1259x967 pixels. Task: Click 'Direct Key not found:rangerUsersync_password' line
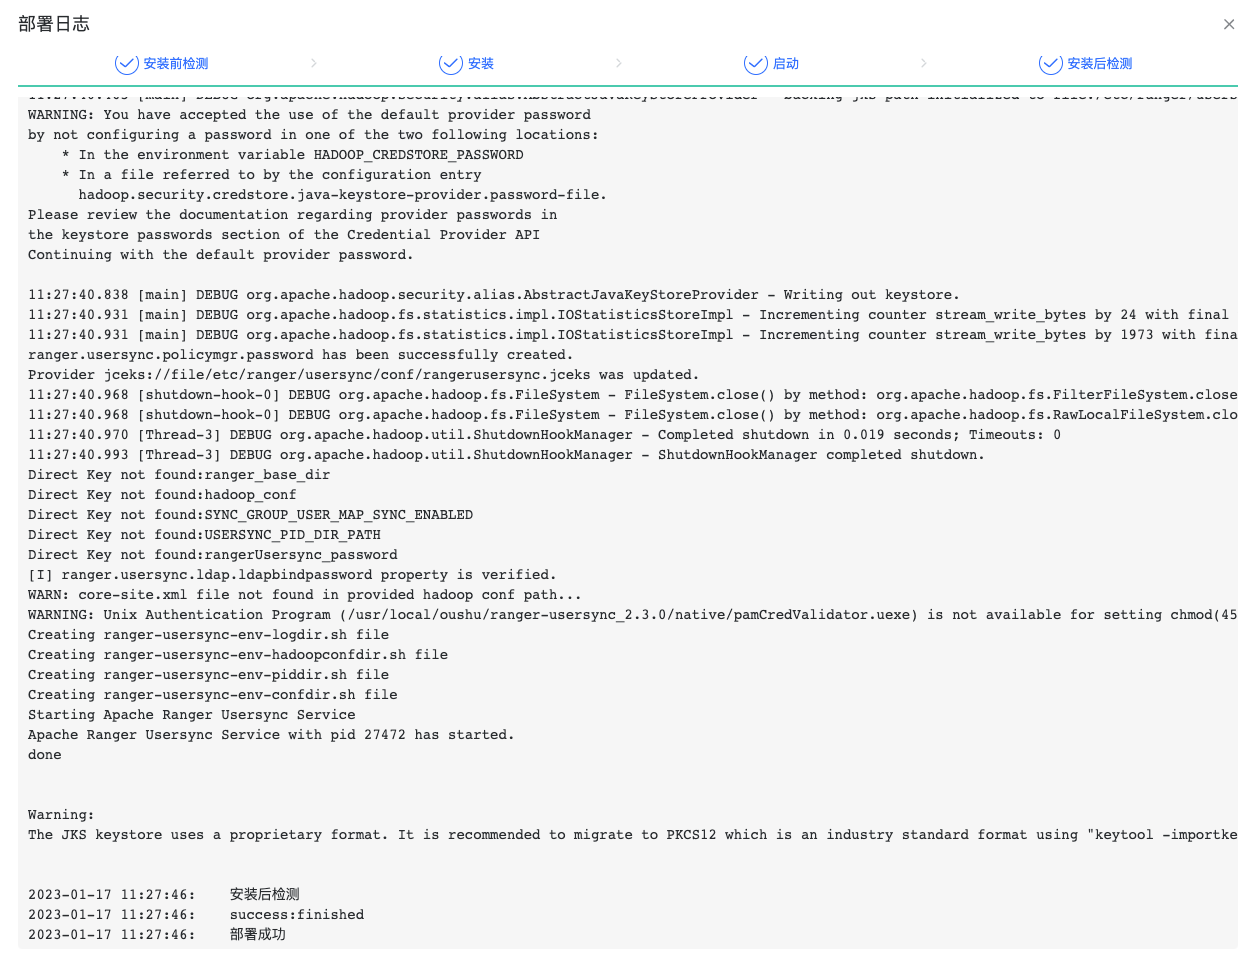(213, 555)
